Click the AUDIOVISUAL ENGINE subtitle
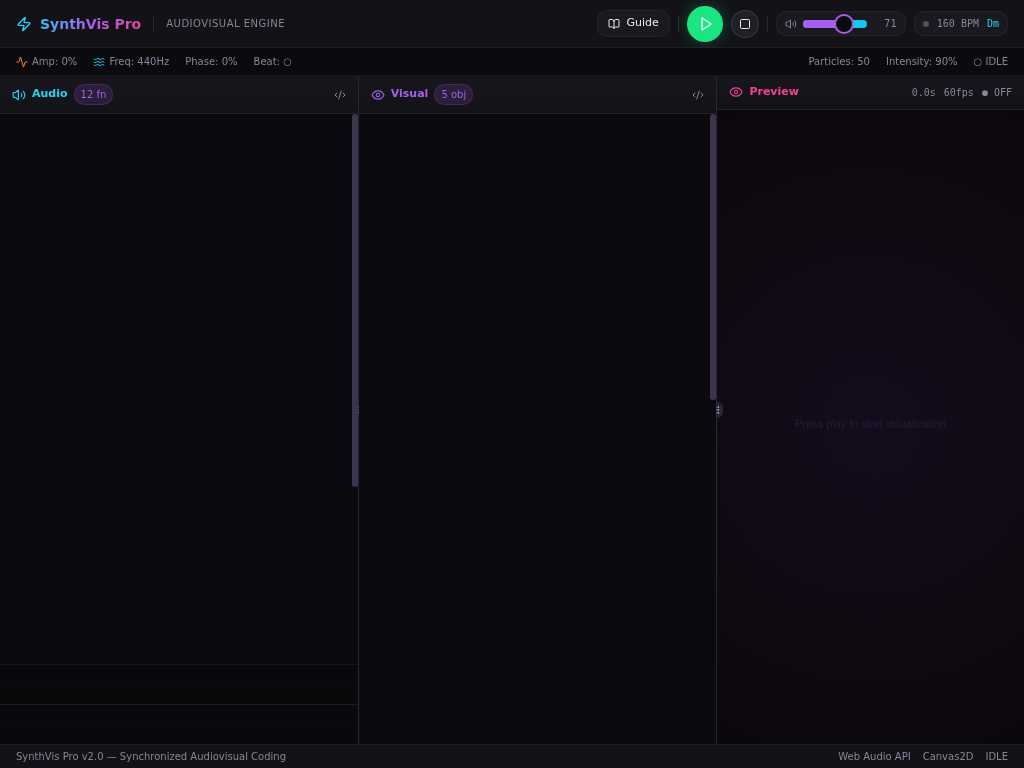The image size is (1024, 768). coord(225,24)
